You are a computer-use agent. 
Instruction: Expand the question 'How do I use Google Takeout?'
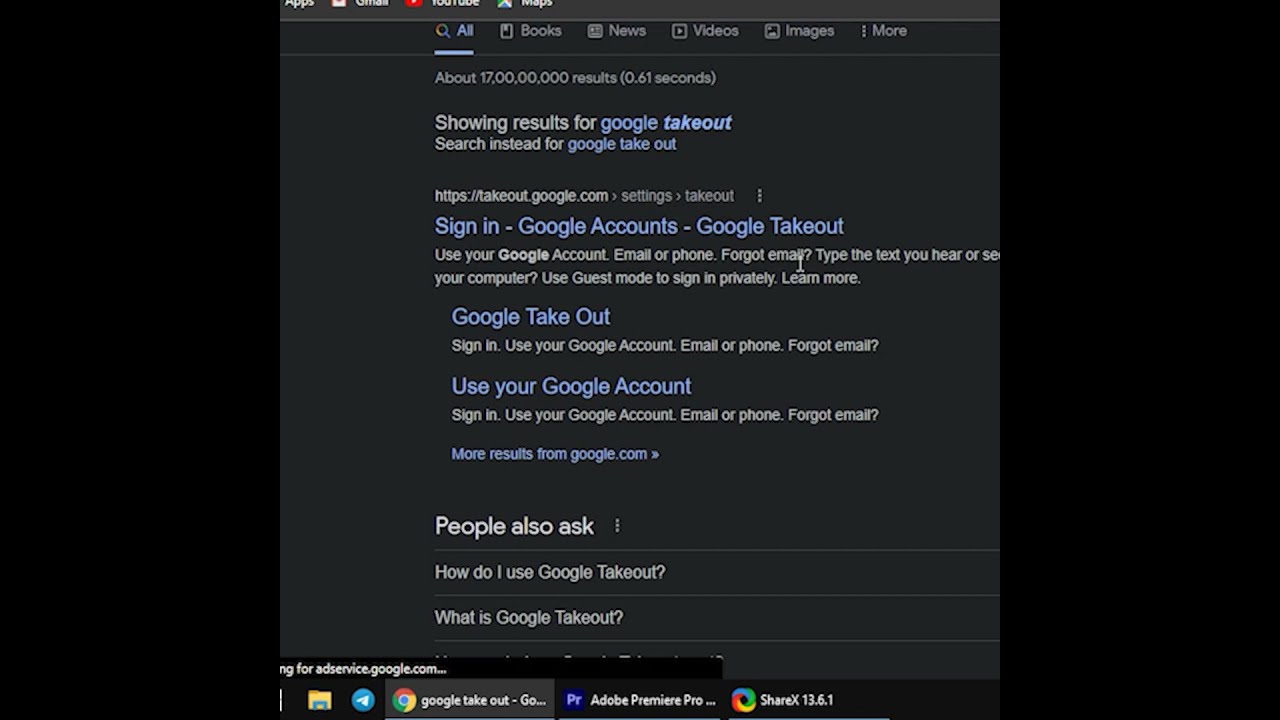point(717,572)
